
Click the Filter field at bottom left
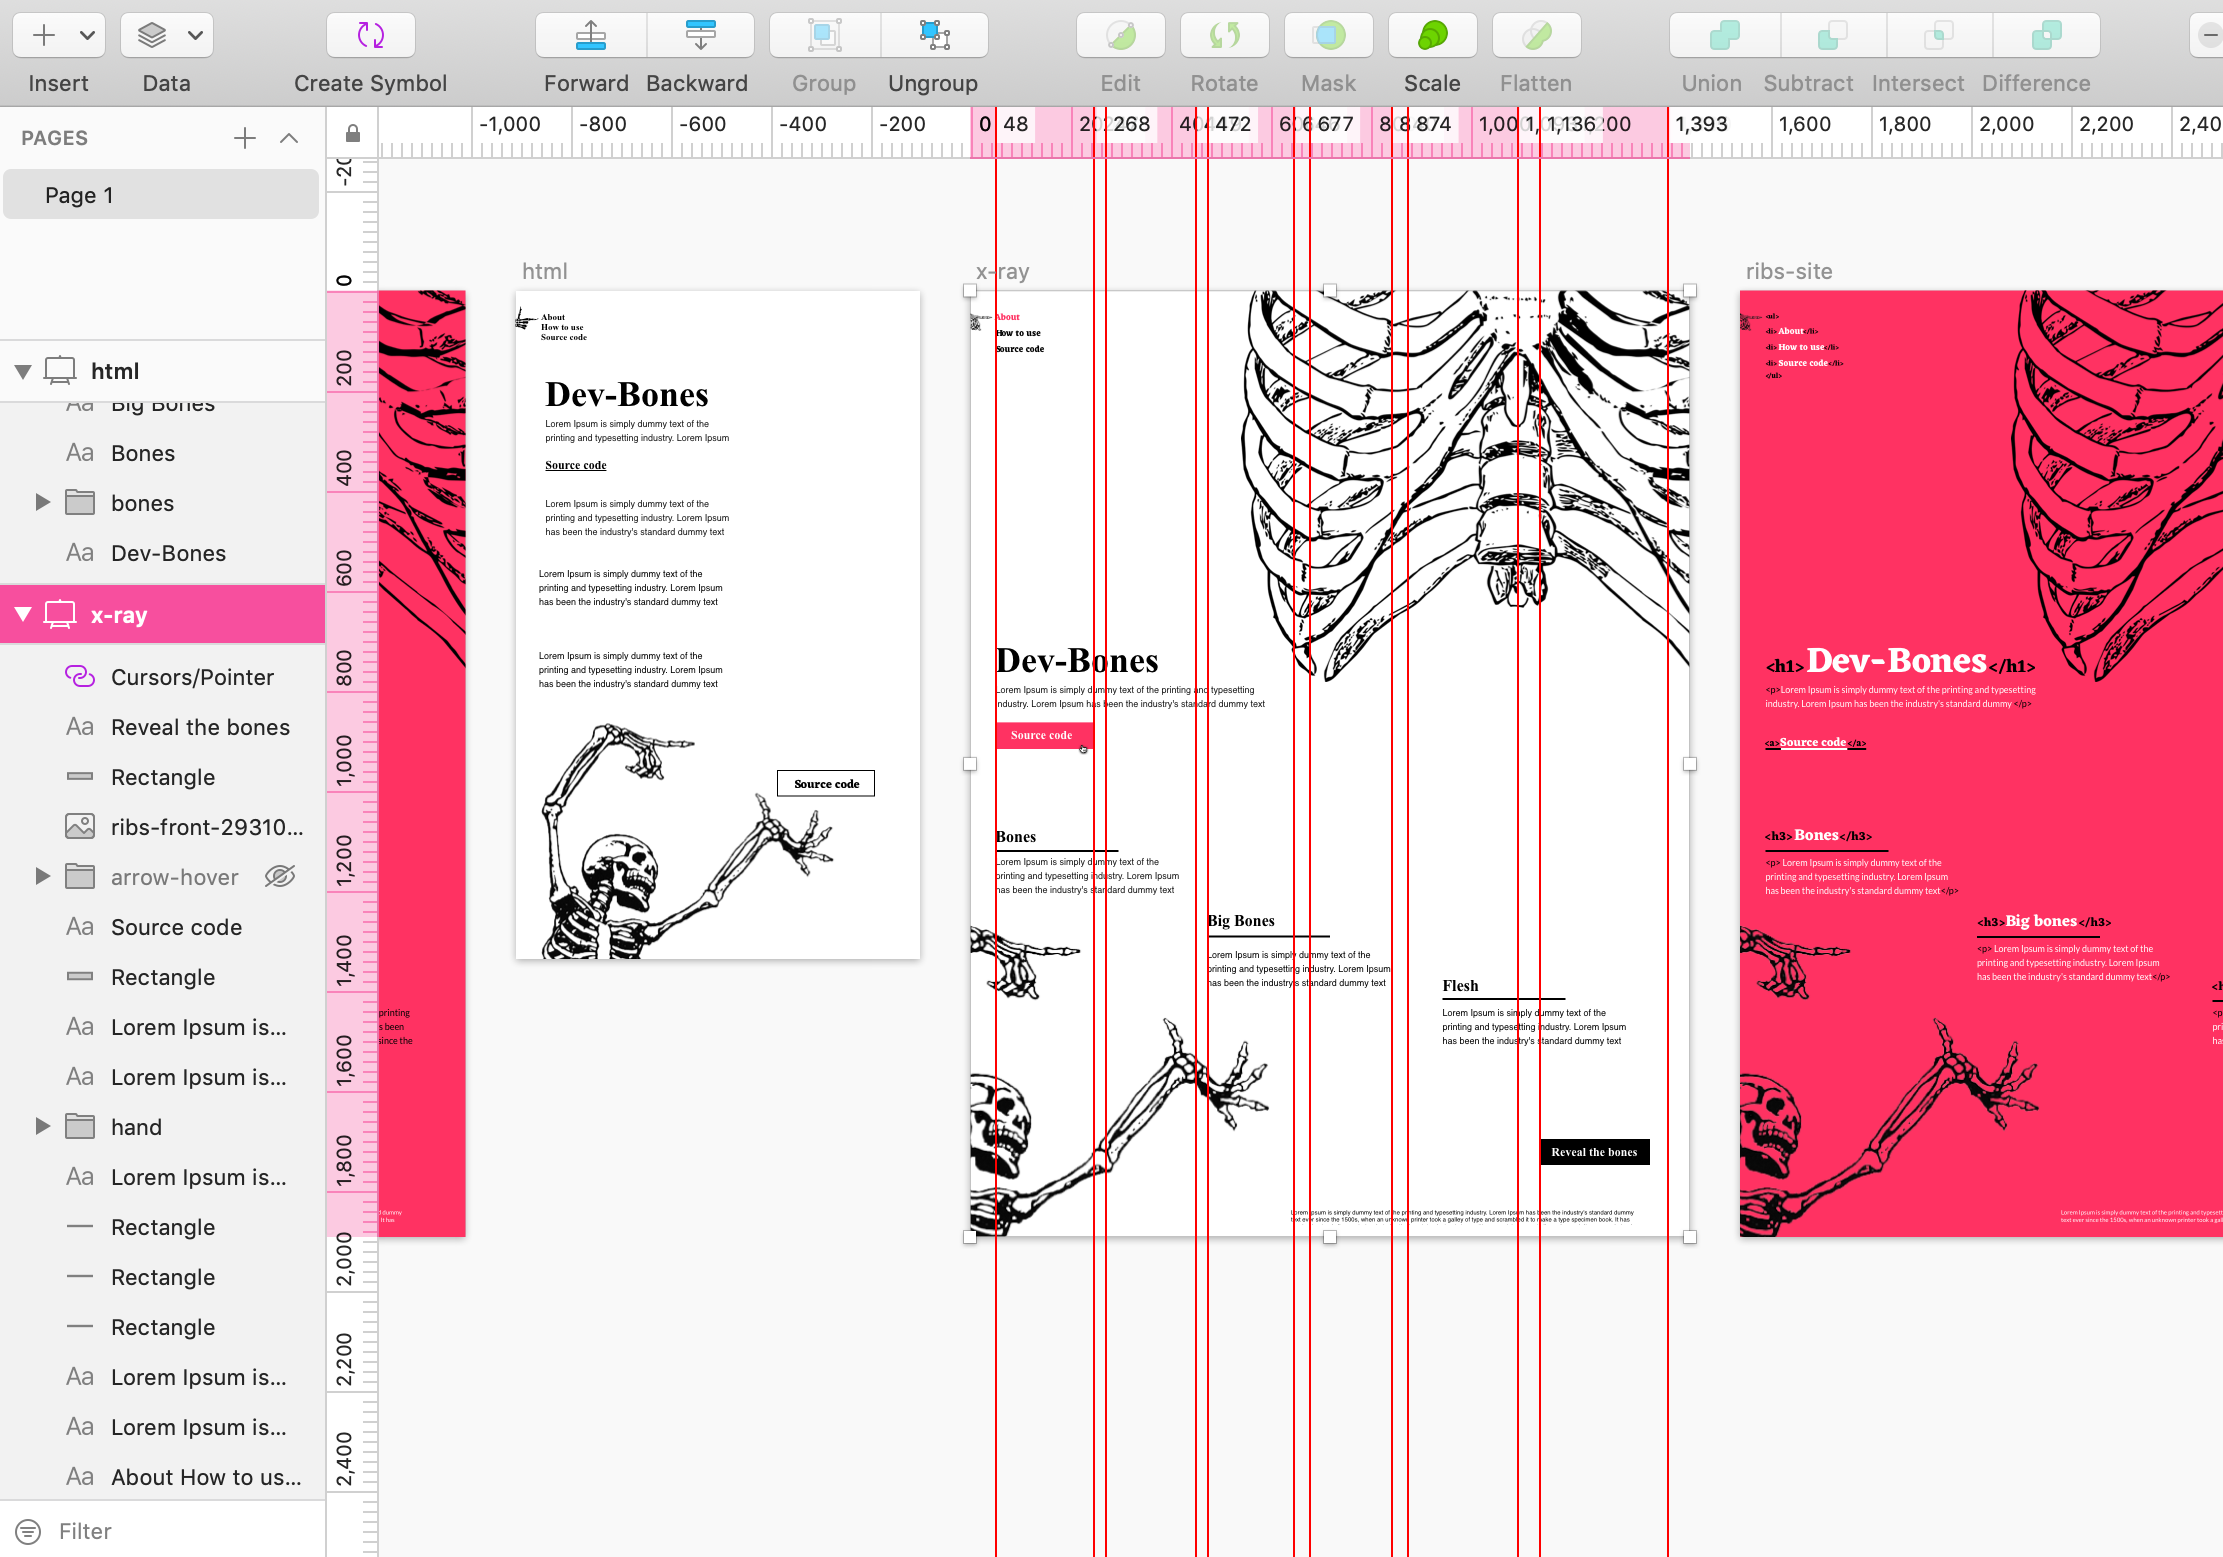pos(85,1531)
